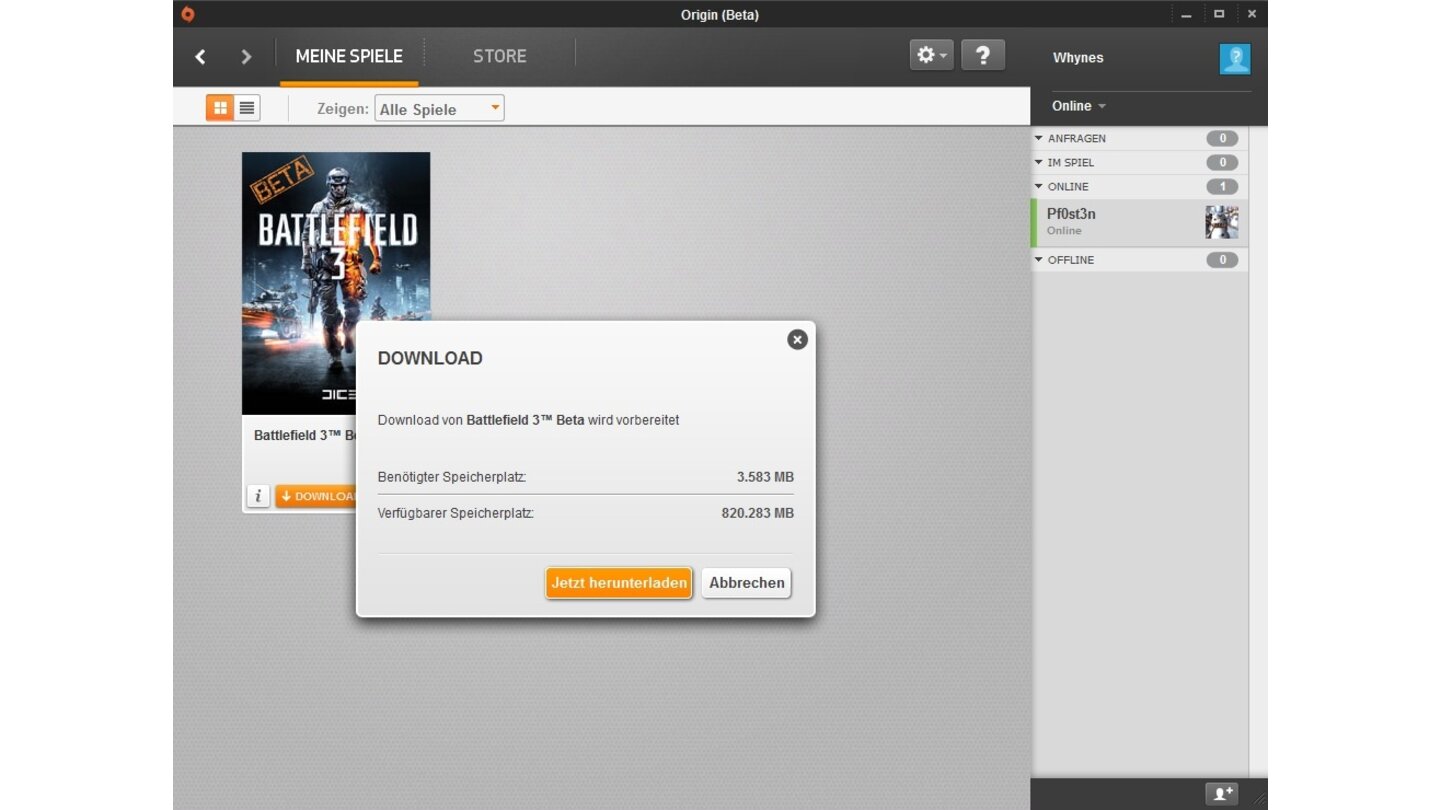Click the 3.583 MB required space value
Screen dimensions: 1440x810
click(x=765, y=477)
